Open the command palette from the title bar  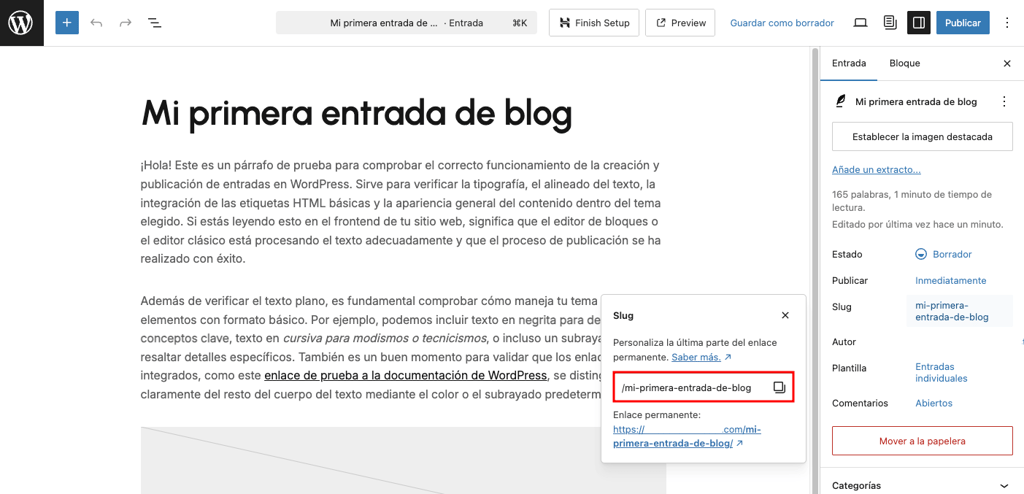pos(406,23)
